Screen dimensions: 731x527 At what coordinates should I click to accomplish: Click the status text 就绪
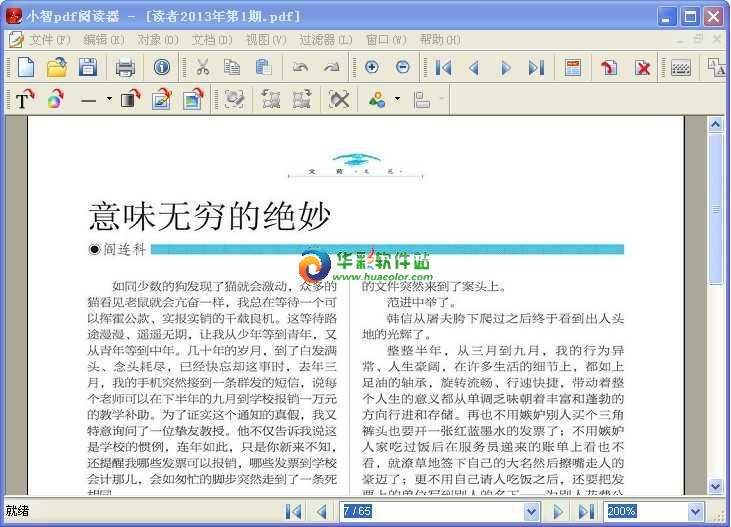pos(17,511)
